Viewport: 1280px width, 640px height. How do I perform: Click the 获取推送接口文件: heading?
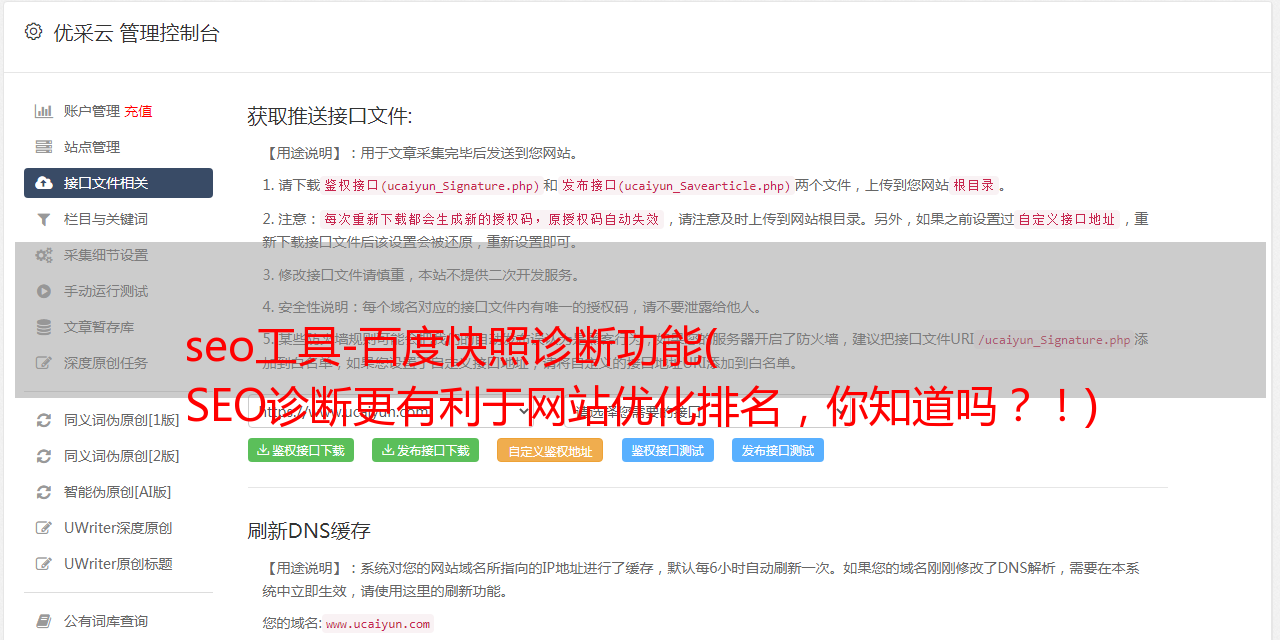(x=330, y=116)
